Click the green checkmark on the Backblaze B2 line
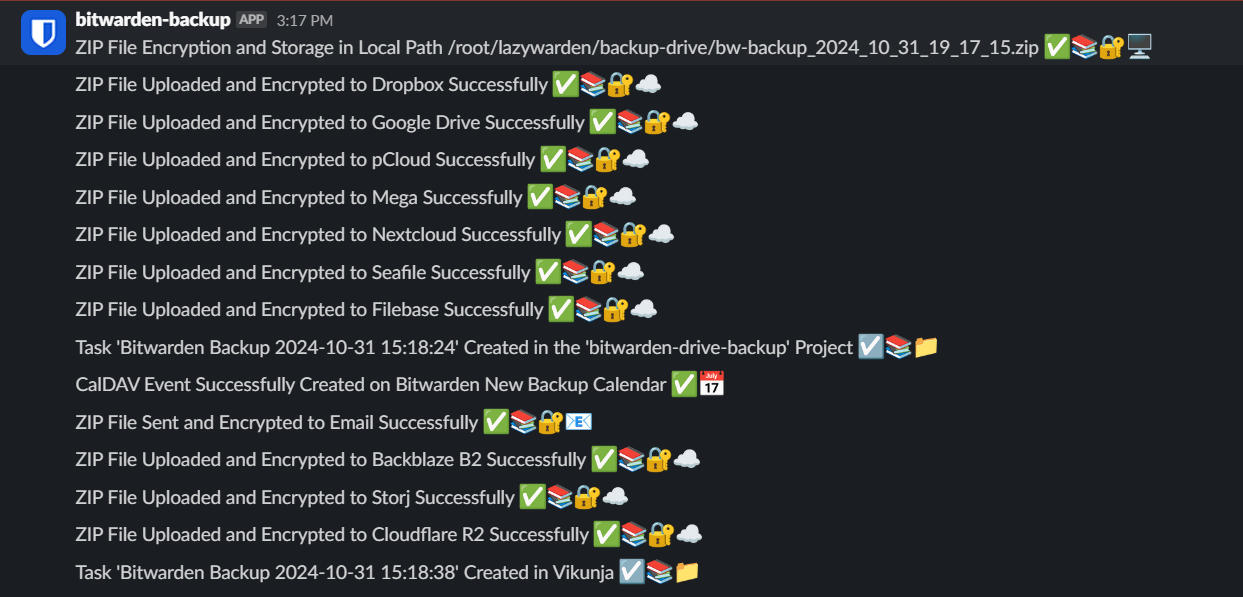The width and height of the screenshot is (1243, 597). (604, 460)
